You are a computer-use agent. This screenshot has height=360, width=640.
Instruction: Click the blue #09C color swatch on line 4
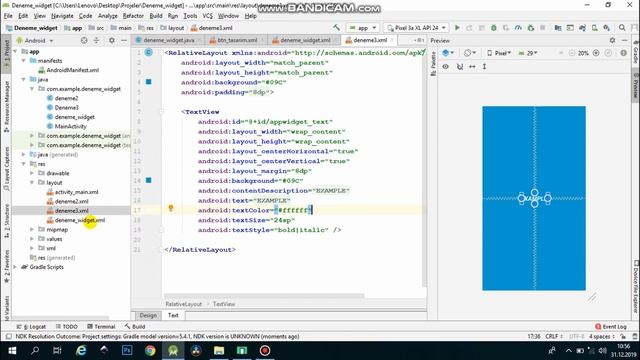point(149,82)
